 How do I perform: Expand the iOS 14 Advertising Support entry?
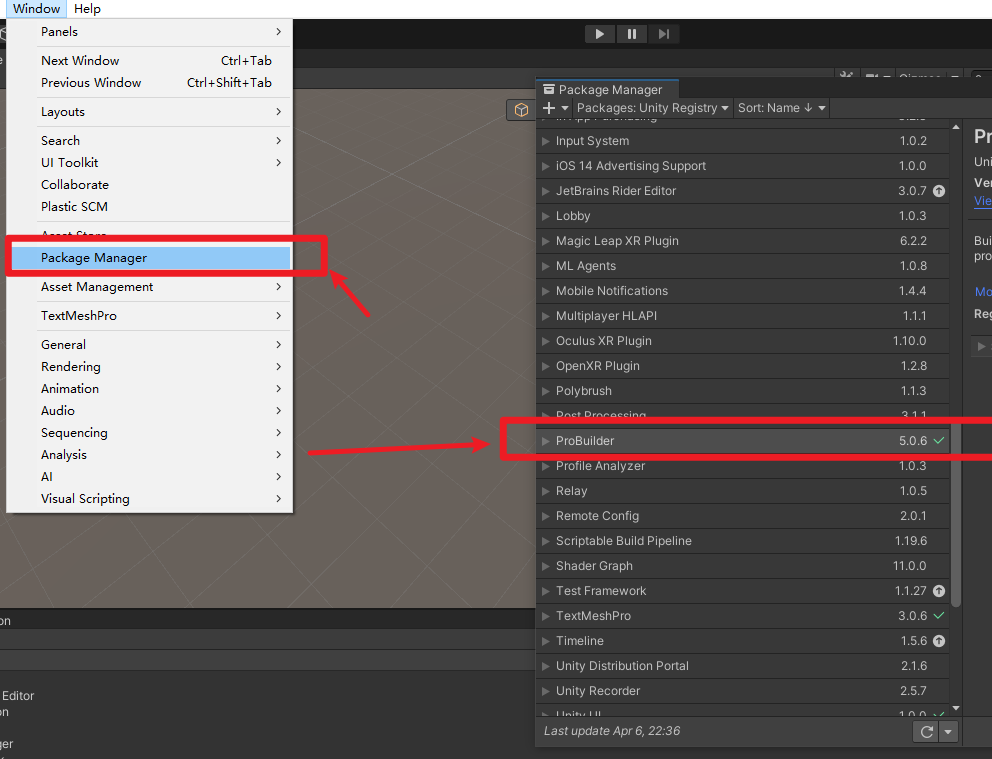click(545, 166)
